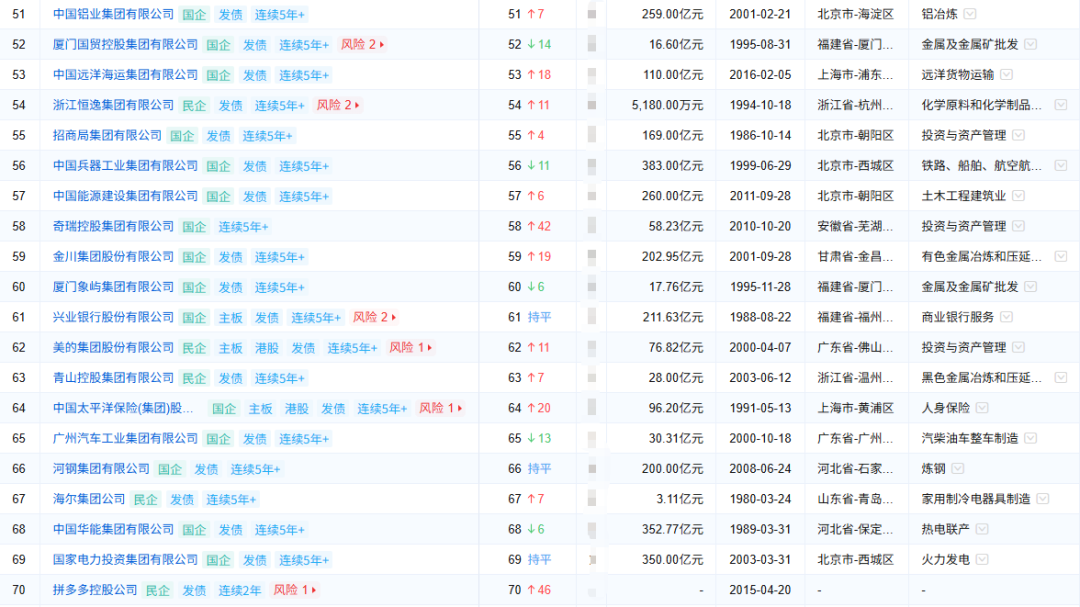This screenshot has width=1080, height=607.
Task: Expand 风险 1 tag in 拼多多 row
Action: [x=295, y=590]
